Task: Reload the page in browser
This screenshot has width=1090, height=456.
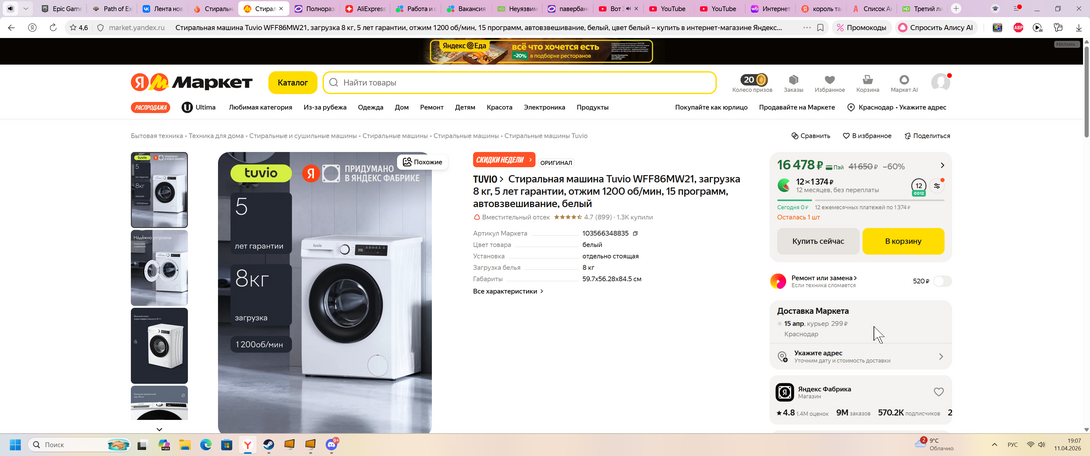Action: click(53, 28)
